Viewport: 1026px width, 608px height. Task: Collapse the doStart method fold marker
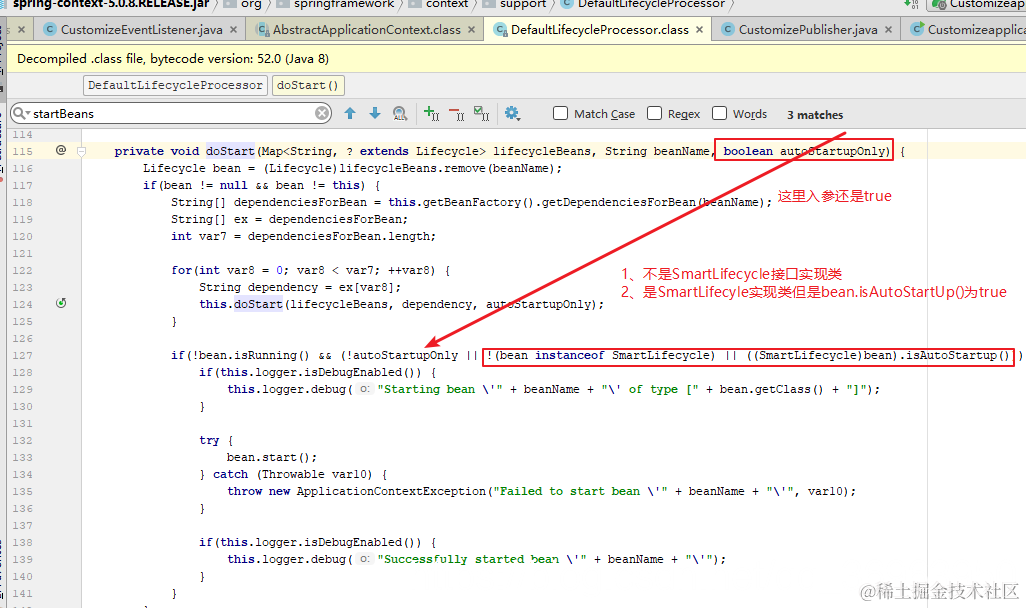(x=82, y=151)
